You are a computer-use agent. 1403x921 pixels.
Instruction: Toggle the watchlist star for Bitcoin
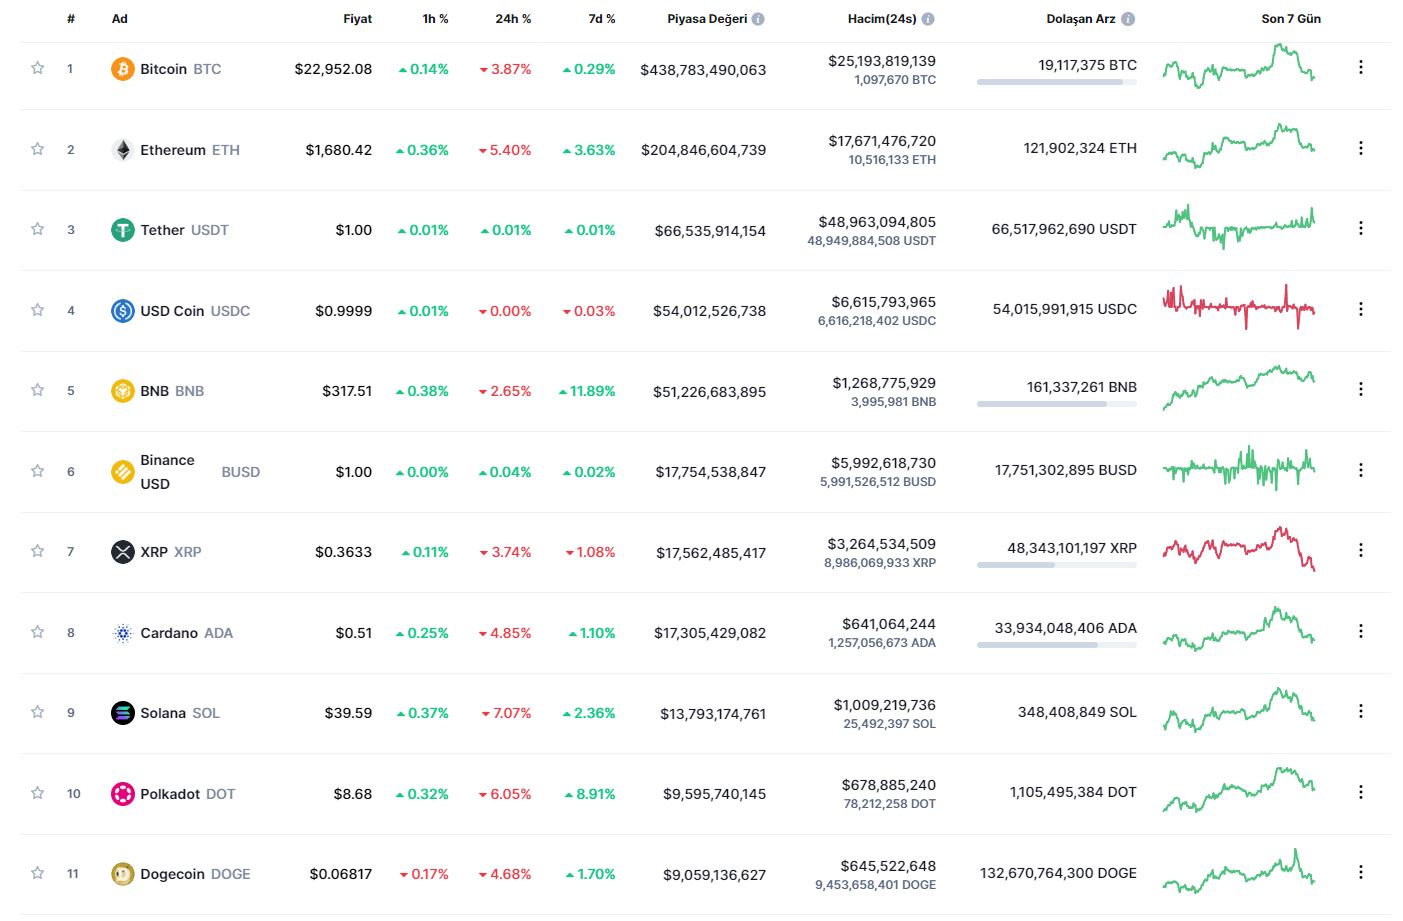(37, 68)
